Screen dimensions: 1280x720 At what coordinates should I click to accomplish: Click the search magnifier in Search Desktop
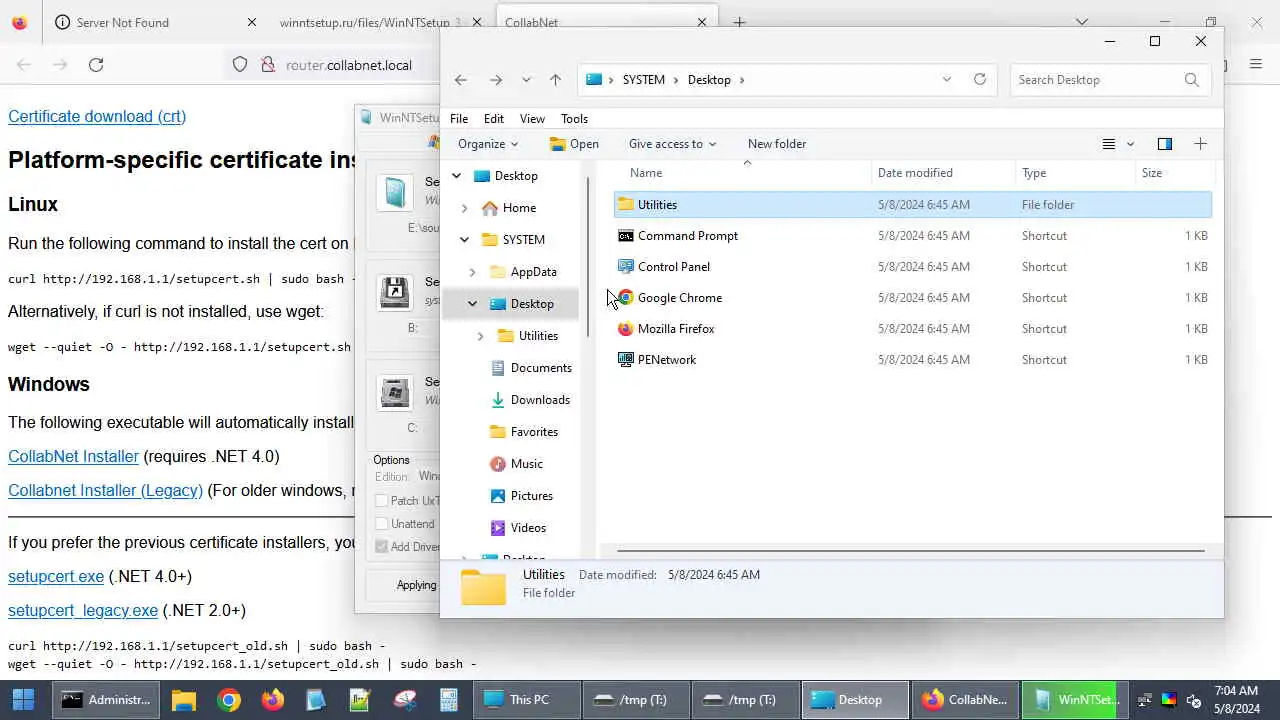click(x=1191, y=80)
